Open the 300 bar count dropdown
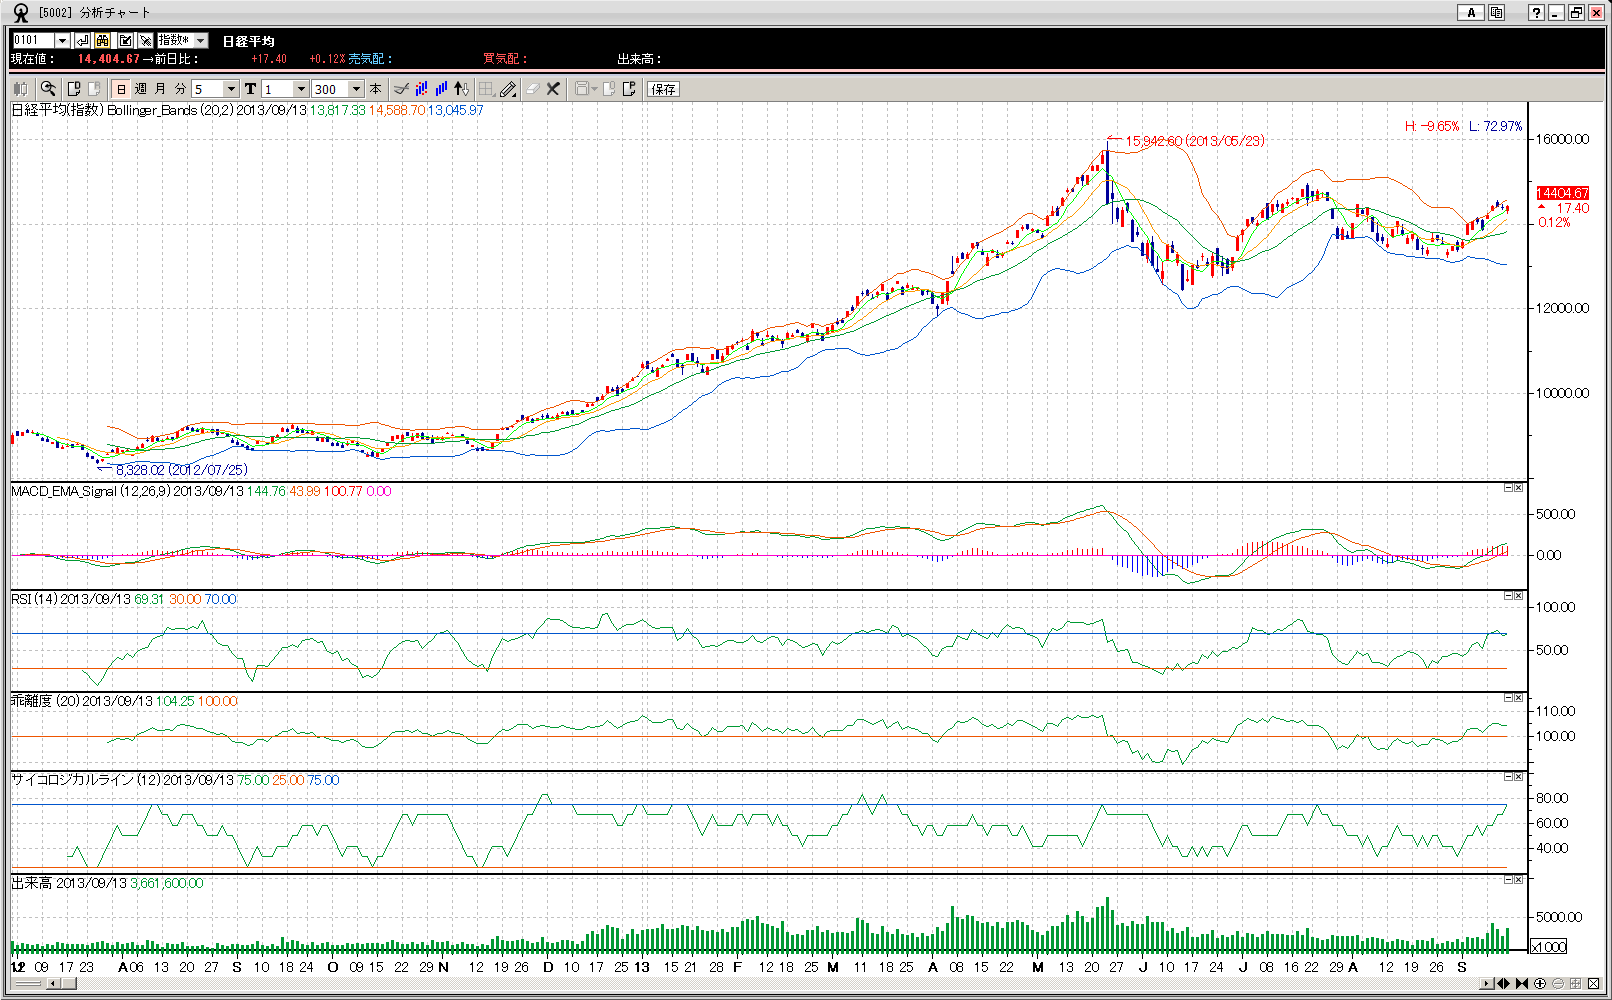The height and width of the screenshot is (1000, 1612). [x=356, y=89]
